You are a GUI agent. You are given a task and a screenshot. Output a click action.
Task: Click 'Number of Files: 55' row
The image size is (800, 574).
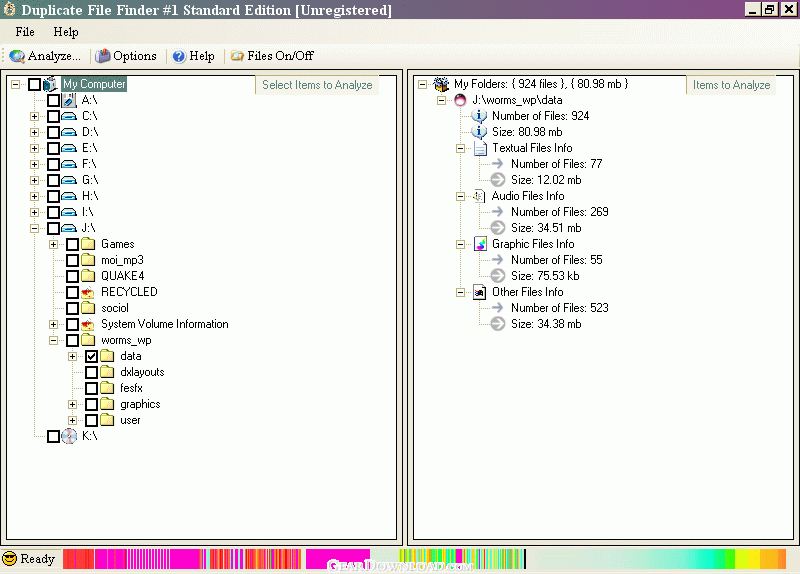click(x=557, y=260)
